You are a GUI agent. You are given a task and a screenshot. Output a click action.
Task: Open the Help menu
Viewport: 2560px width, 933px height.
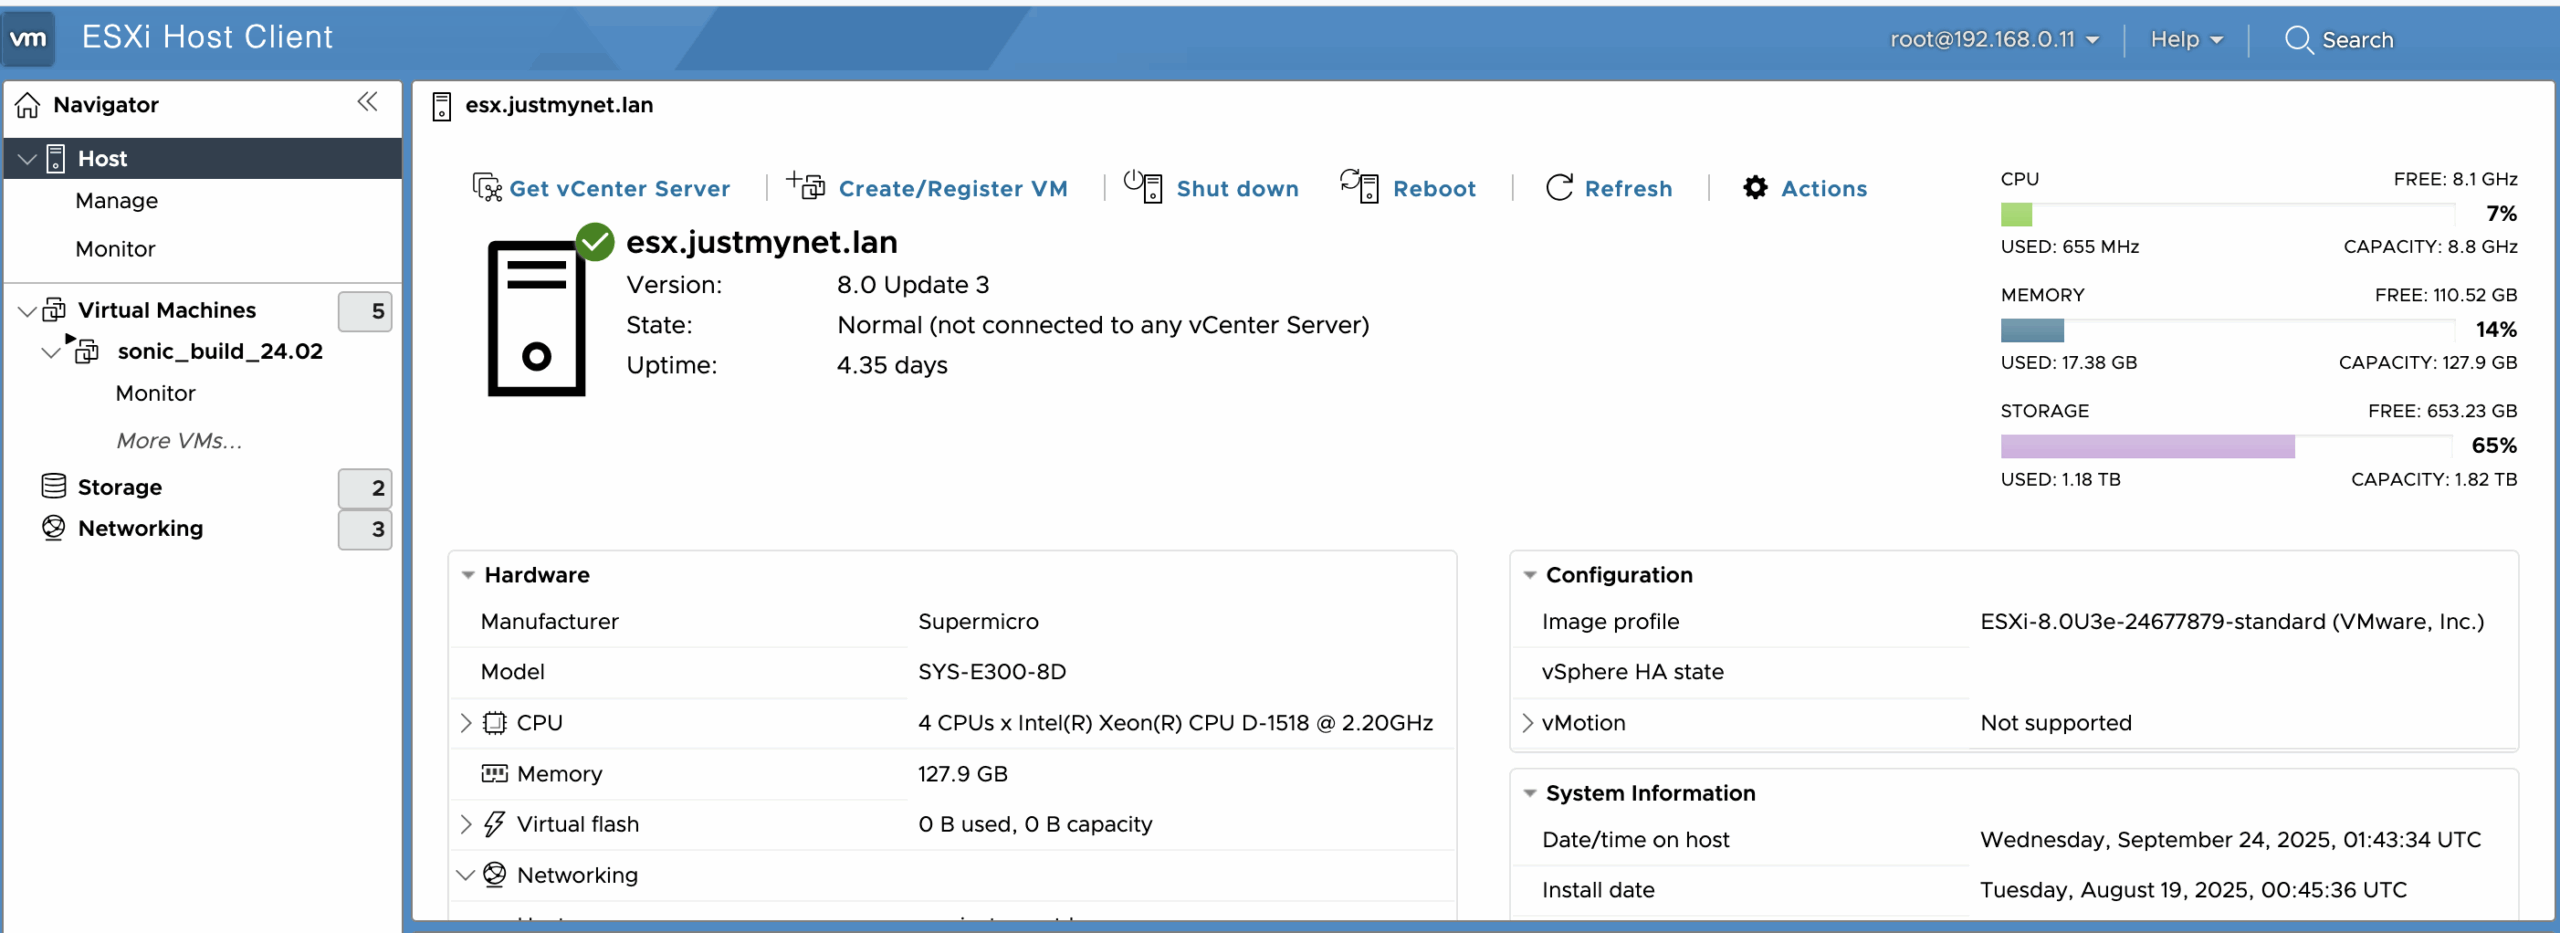[x=2186, y=40]
